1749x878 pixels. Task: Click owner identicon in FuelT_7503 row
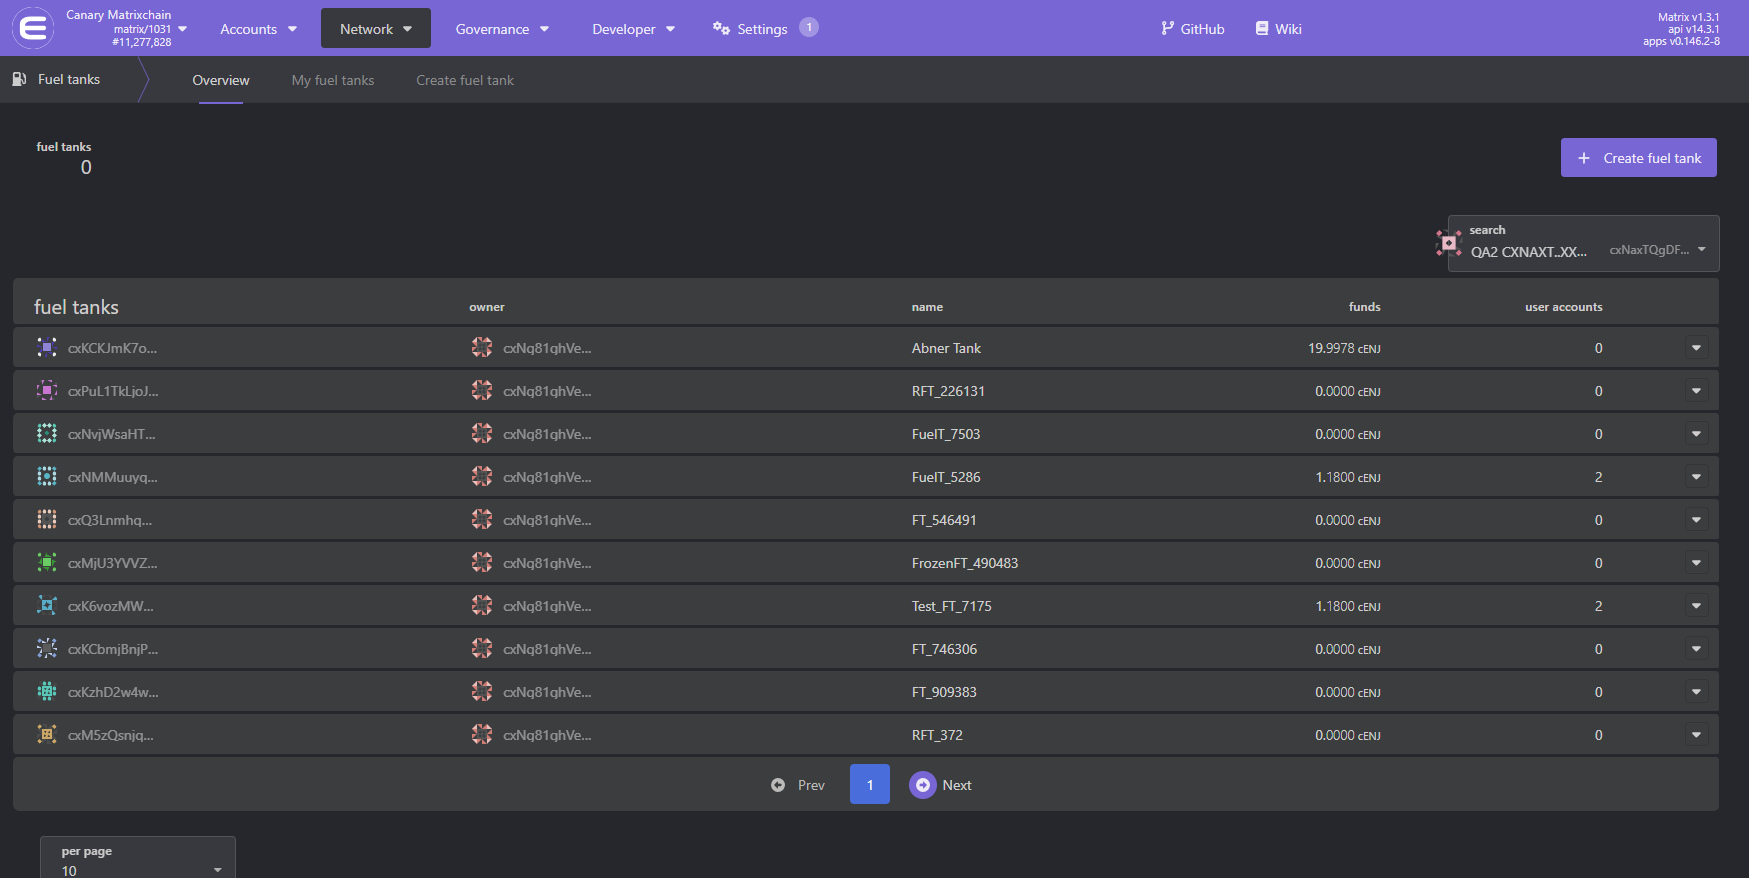coord(482,433)
